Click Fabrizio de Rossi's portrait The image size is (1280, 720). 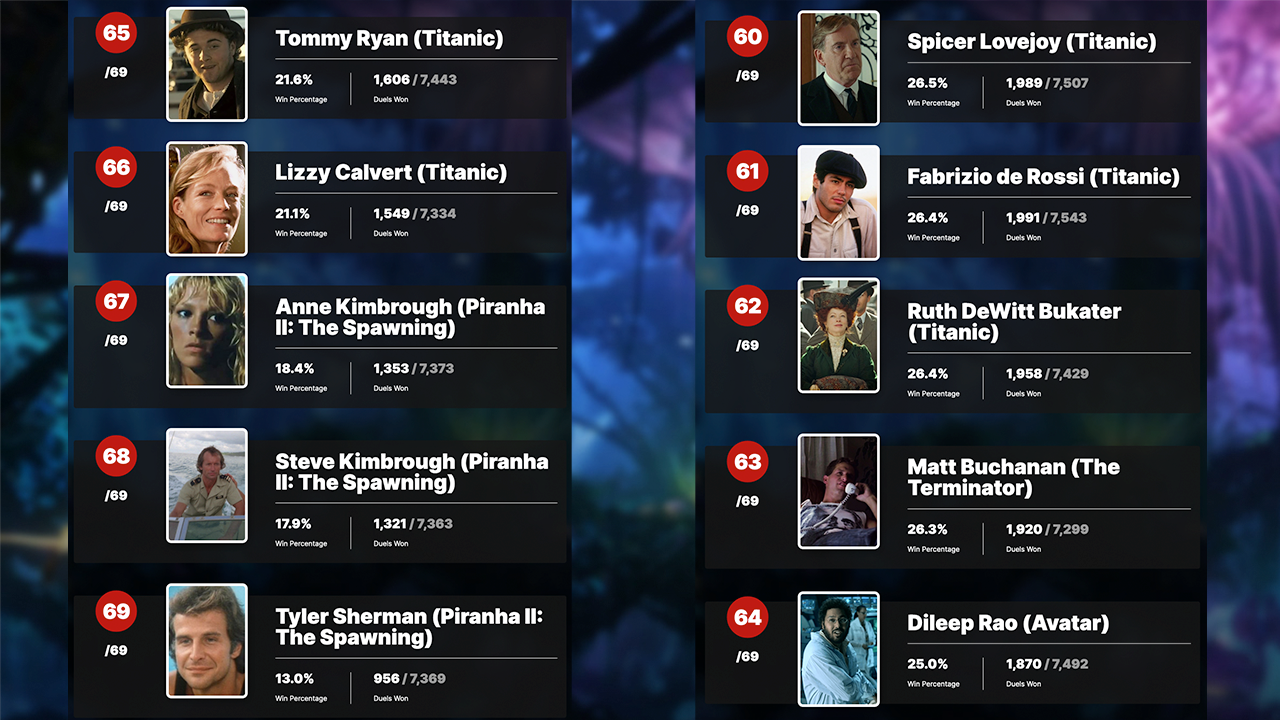[838, 202]
